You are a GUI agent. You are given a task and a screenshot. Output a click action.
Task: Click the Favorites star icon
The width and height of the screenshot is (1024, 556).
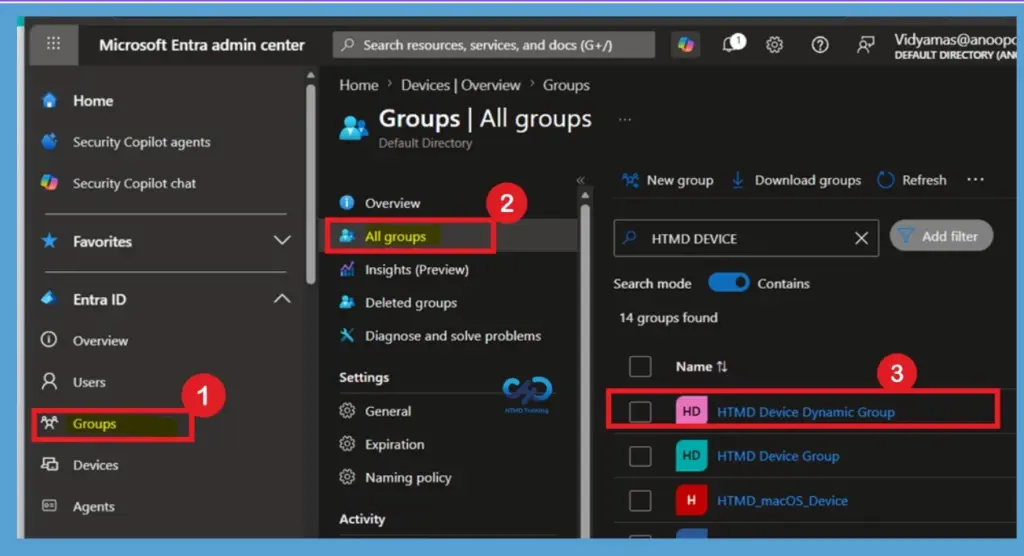50,241
